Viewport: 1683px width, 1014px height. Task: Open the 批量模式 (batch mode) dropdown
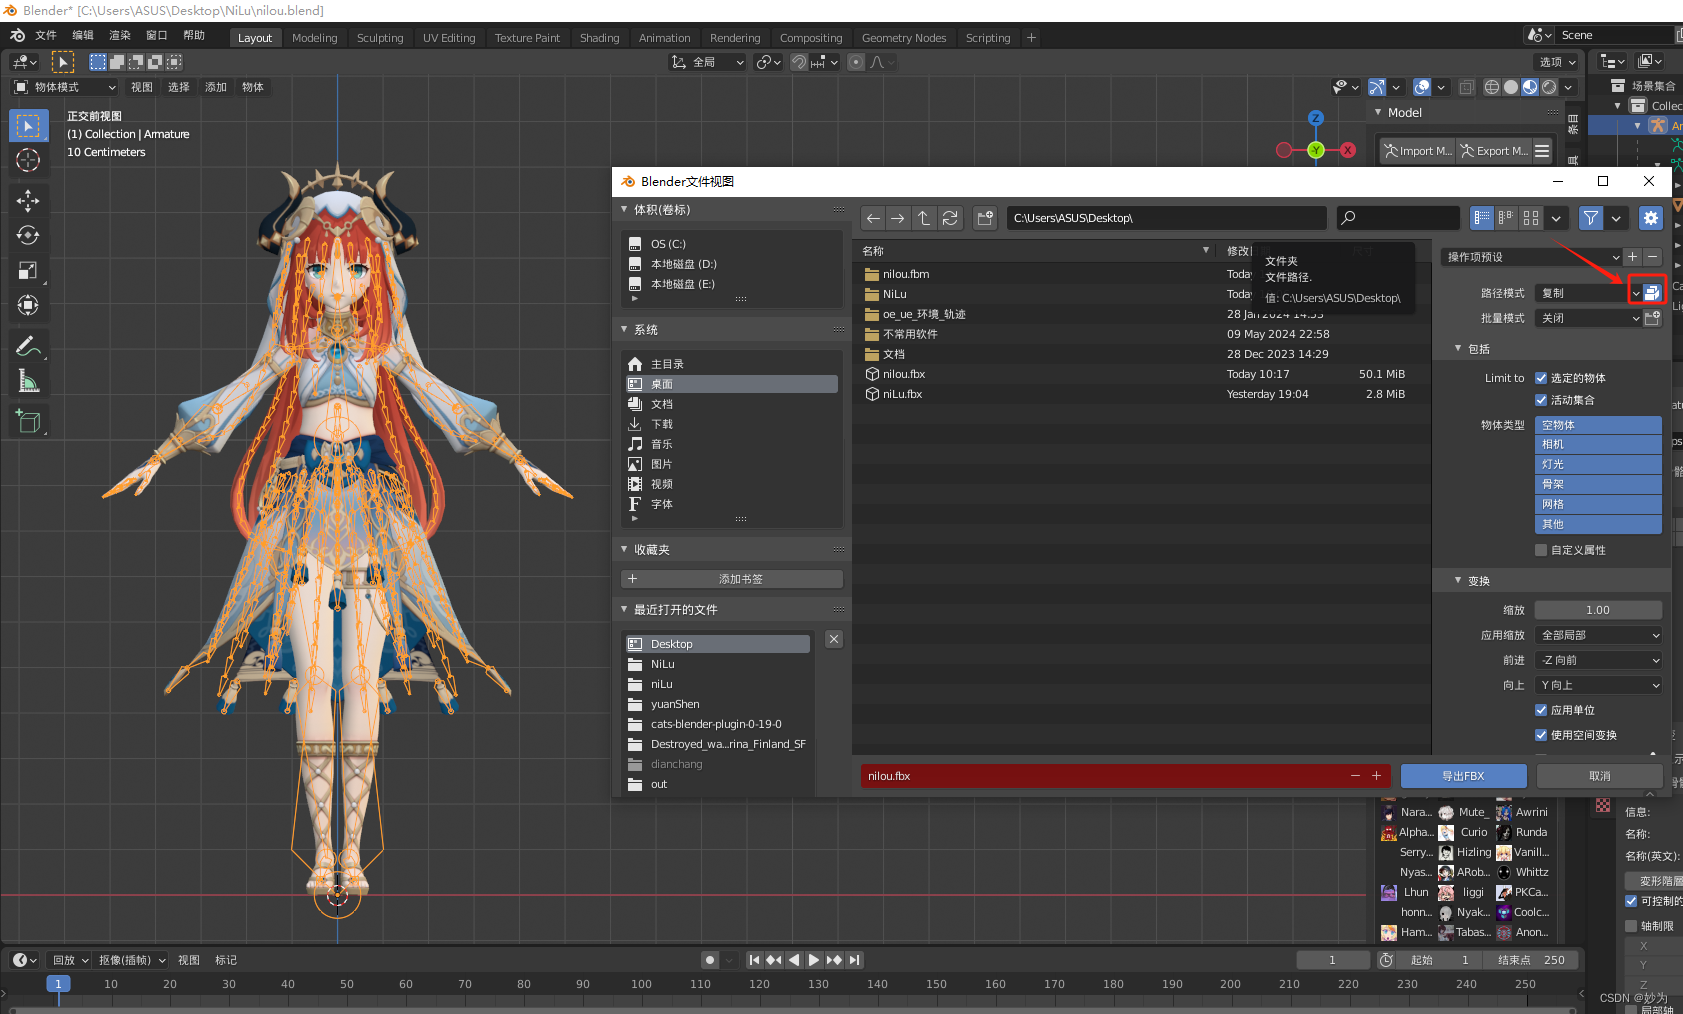(x=1588, y=318)
